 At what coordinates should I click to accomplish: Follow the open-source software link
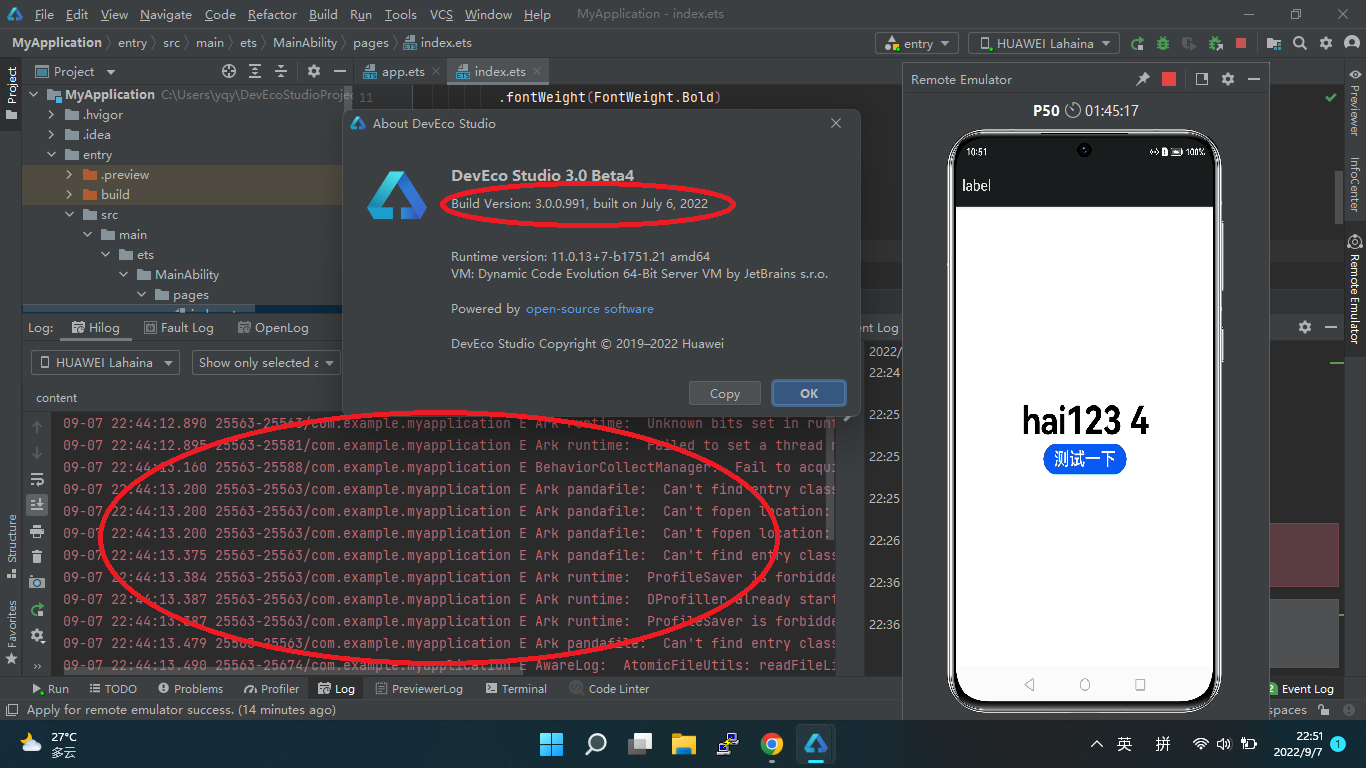point(590,309)
